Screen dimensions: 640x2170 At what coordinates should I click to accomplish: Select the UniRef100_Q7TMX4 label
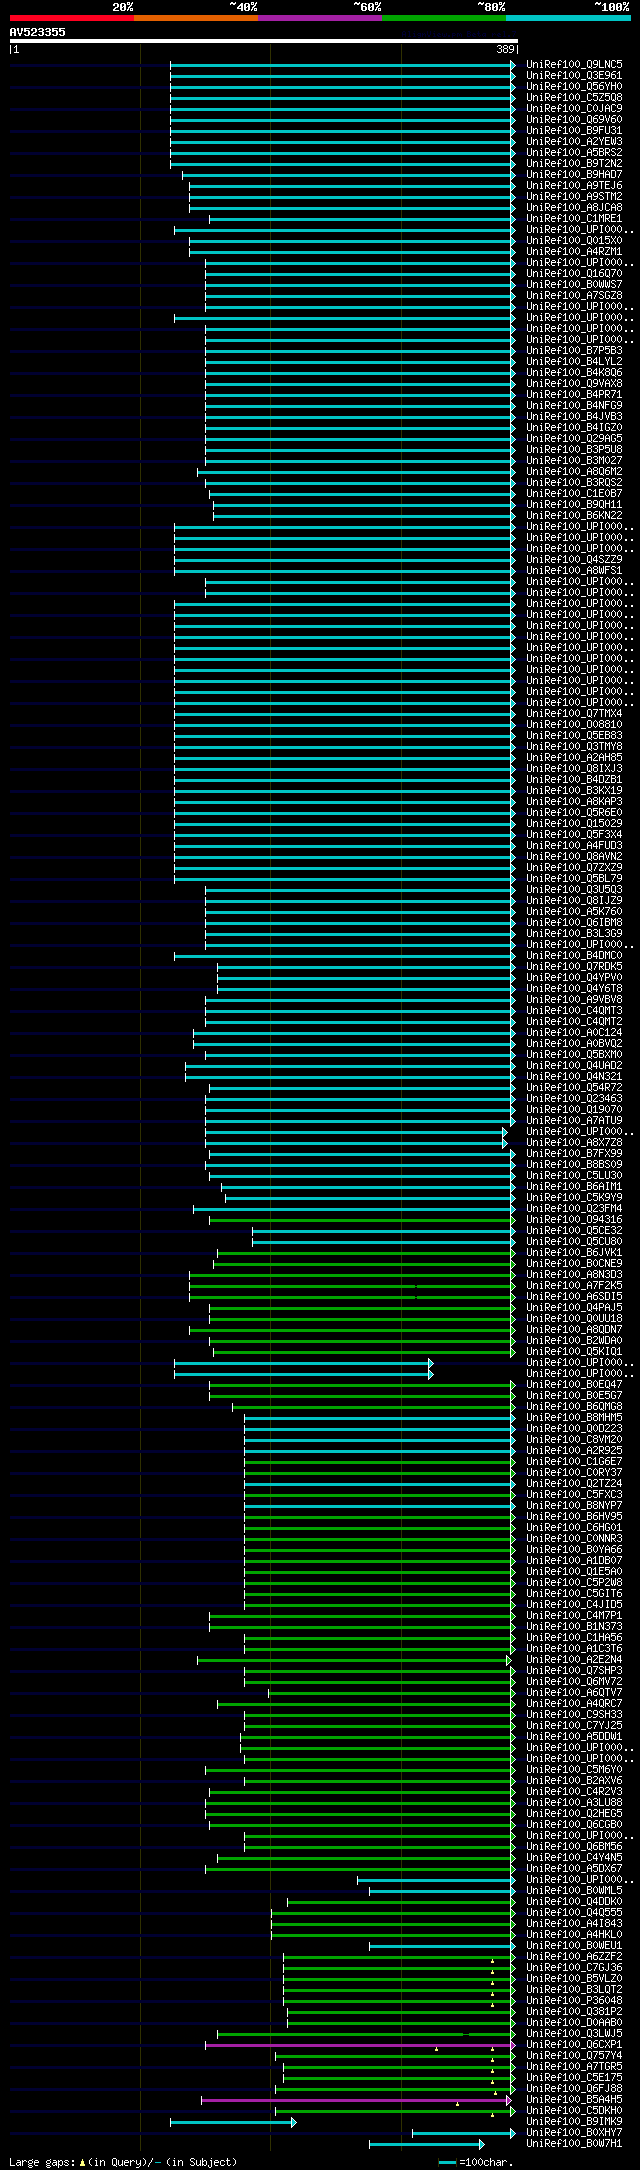[574, 714]
